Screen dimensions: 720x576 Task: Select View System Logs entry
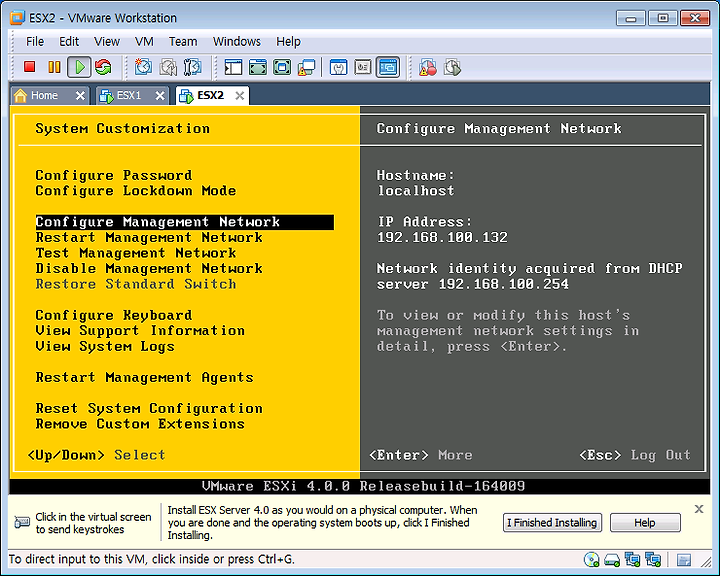[x=105, y=346]
